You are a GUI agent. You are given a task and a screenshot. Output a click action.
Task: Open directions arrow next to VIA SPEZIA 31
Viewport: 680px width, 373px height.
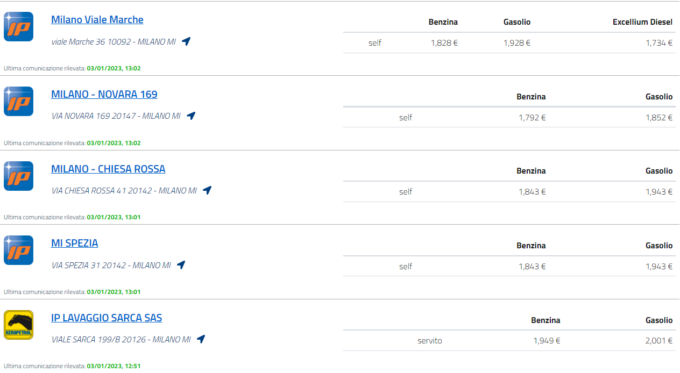pyautogui.click(x=181, y=265)
